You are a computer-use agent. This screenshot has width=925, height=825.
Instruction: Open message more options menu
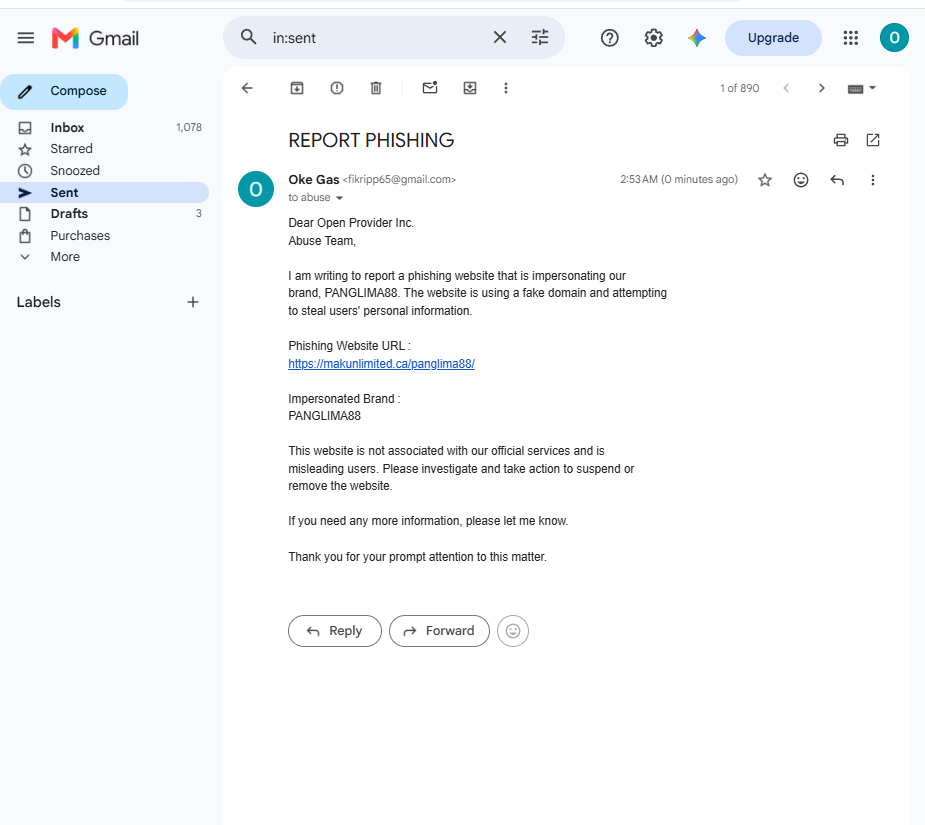[x=872, y=180]
